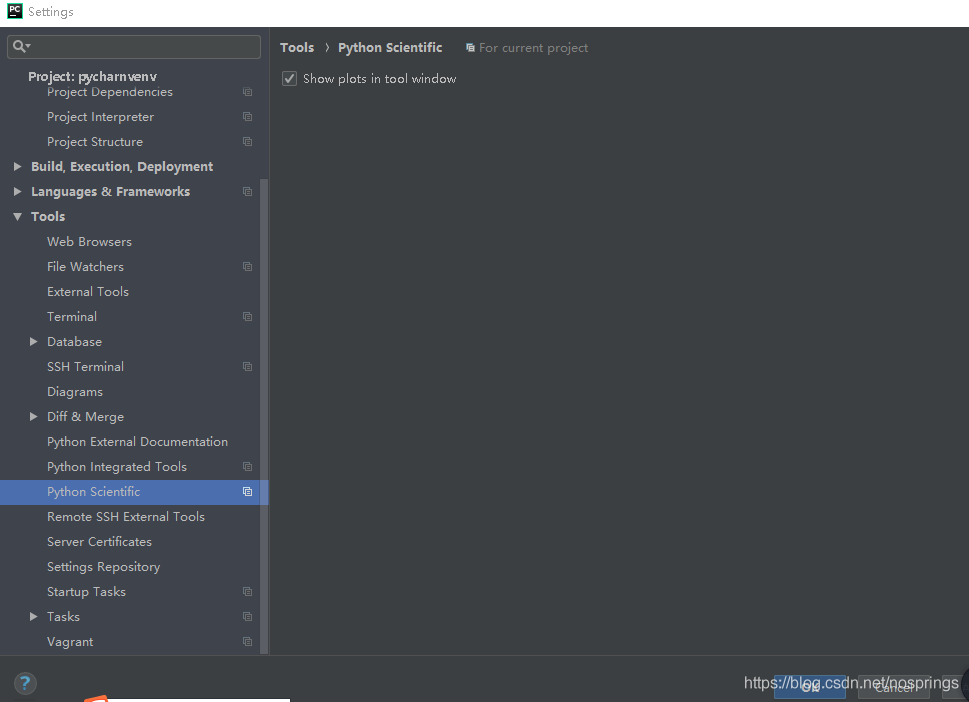Open the help question mark button
The image size is (969, 702).
coord(25,683)
